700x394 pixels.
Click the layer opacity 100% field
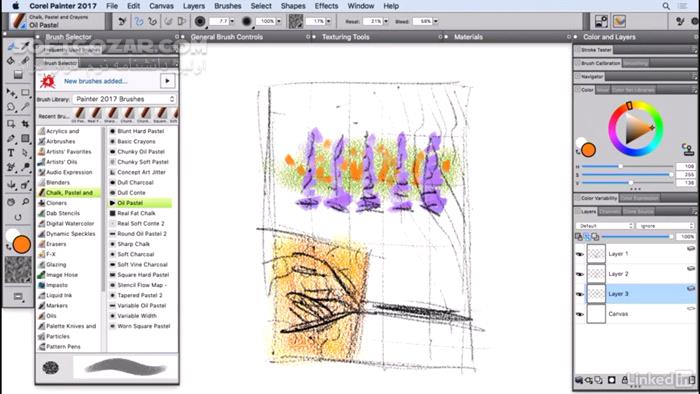tap(686, 236)
